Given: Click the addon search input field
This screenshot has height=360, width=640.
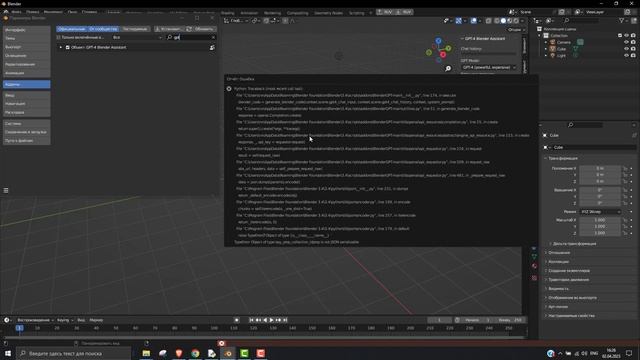Looking at the screenshot, I should pyautogui.click(x=191, y=37).
